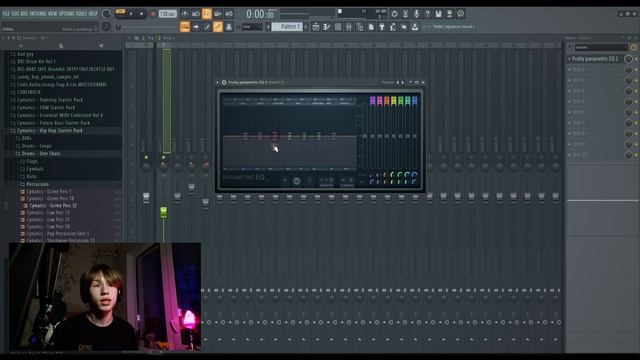Open the Kicks folder
This screenshot has height=360, width=640.
click(x=31, y=177)
